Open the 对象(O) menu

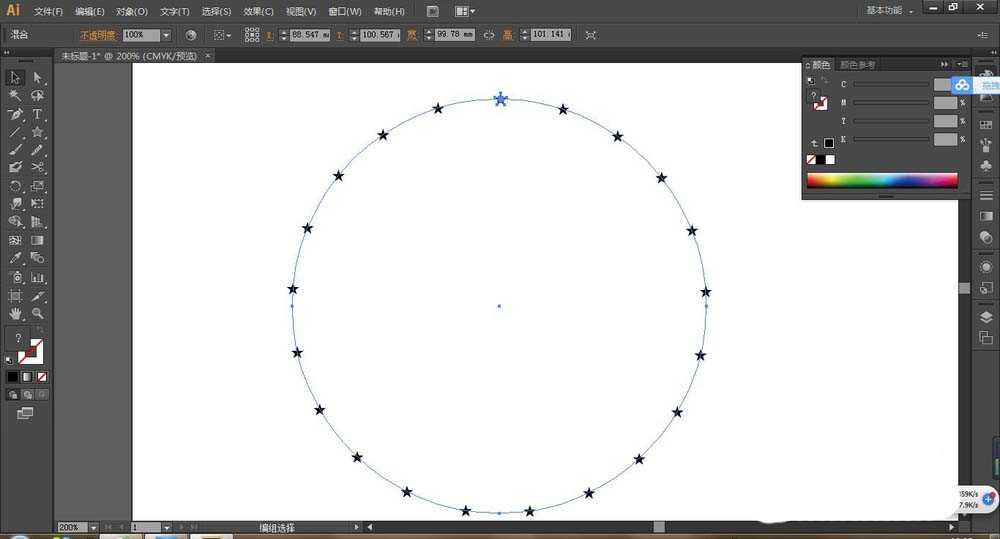132,11
